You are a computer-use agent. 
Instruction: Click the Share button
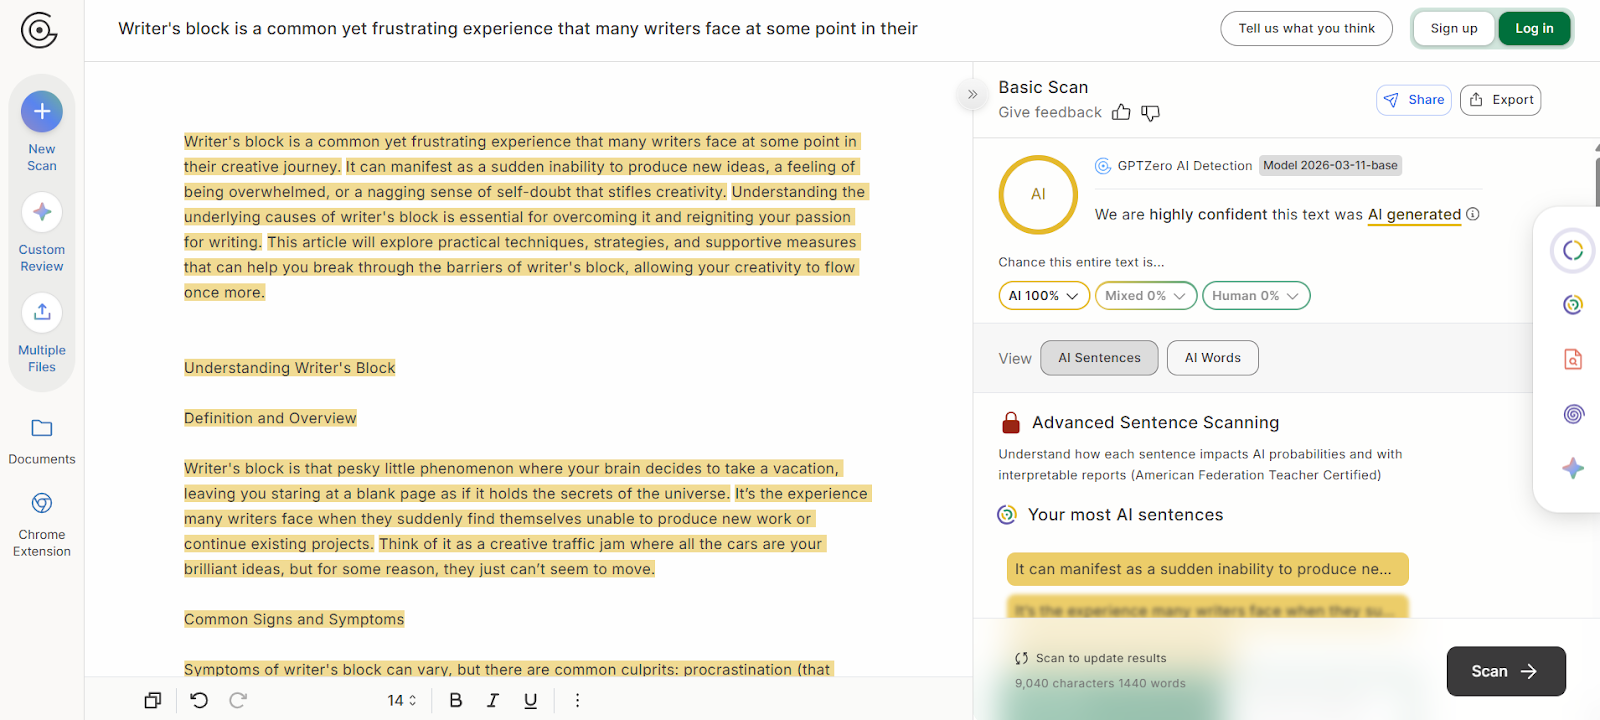[1414, 100]
